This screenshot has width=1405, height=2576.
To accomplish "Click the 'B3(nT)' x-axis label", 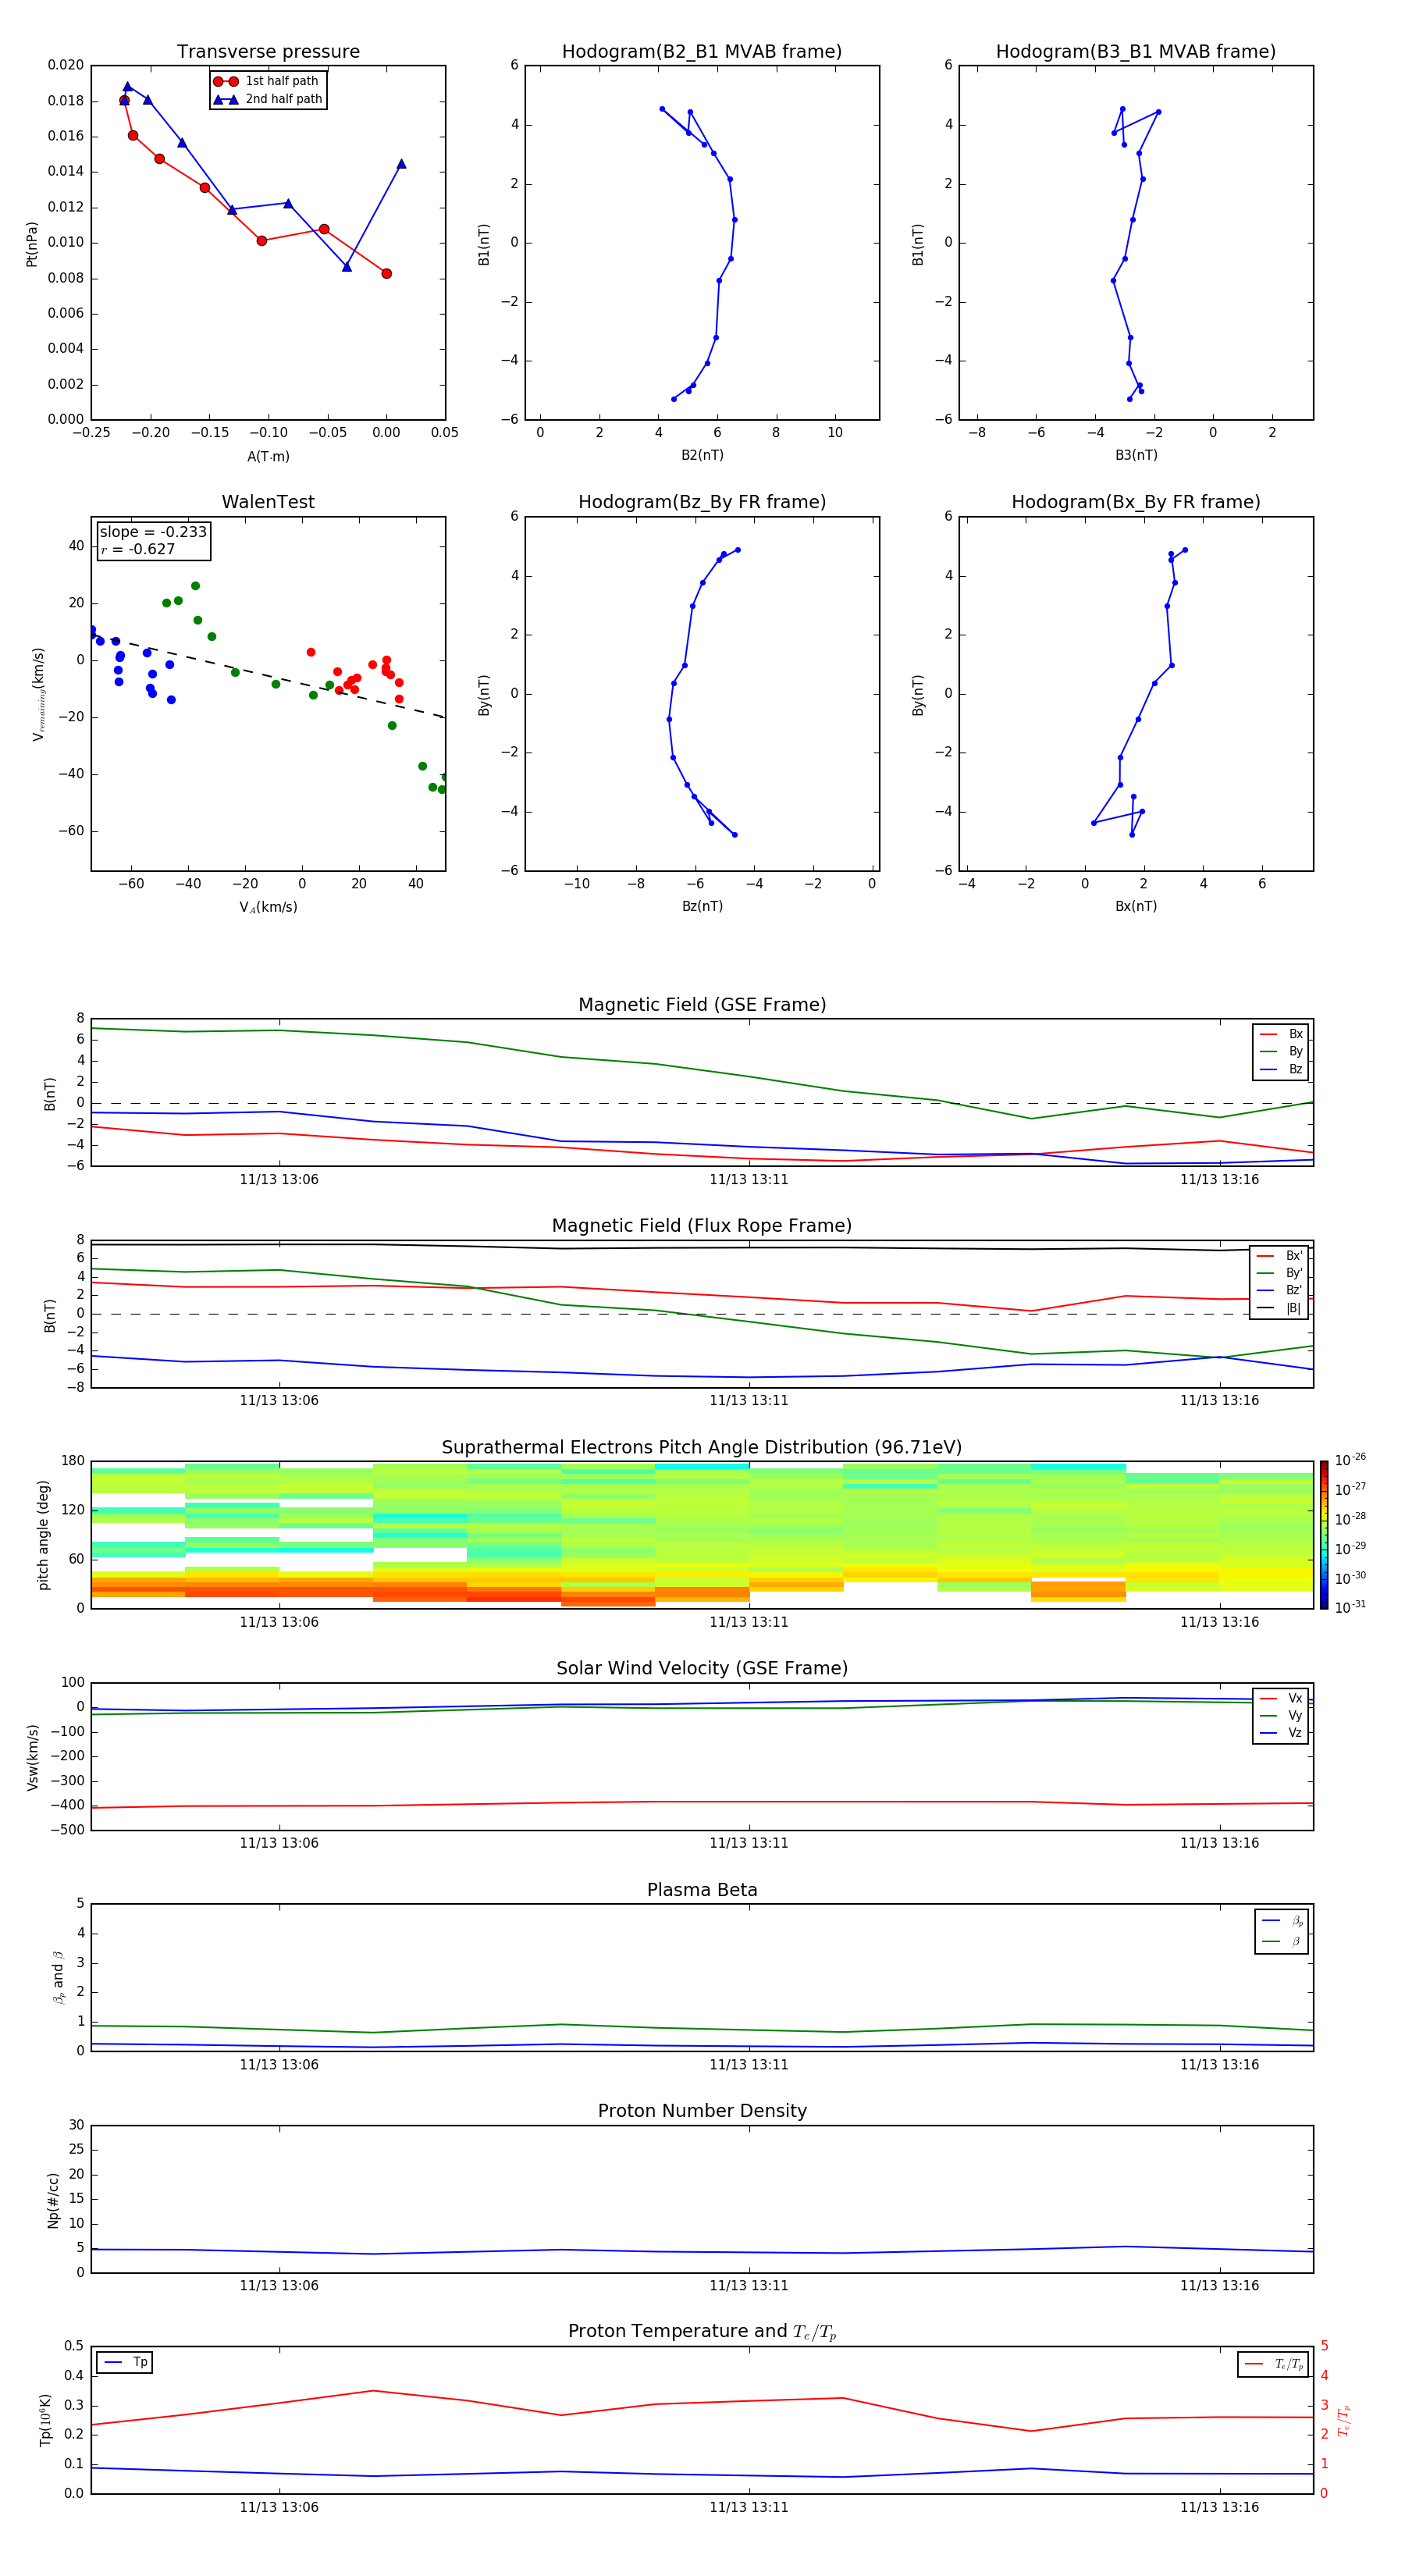I will pos(1136,455).
